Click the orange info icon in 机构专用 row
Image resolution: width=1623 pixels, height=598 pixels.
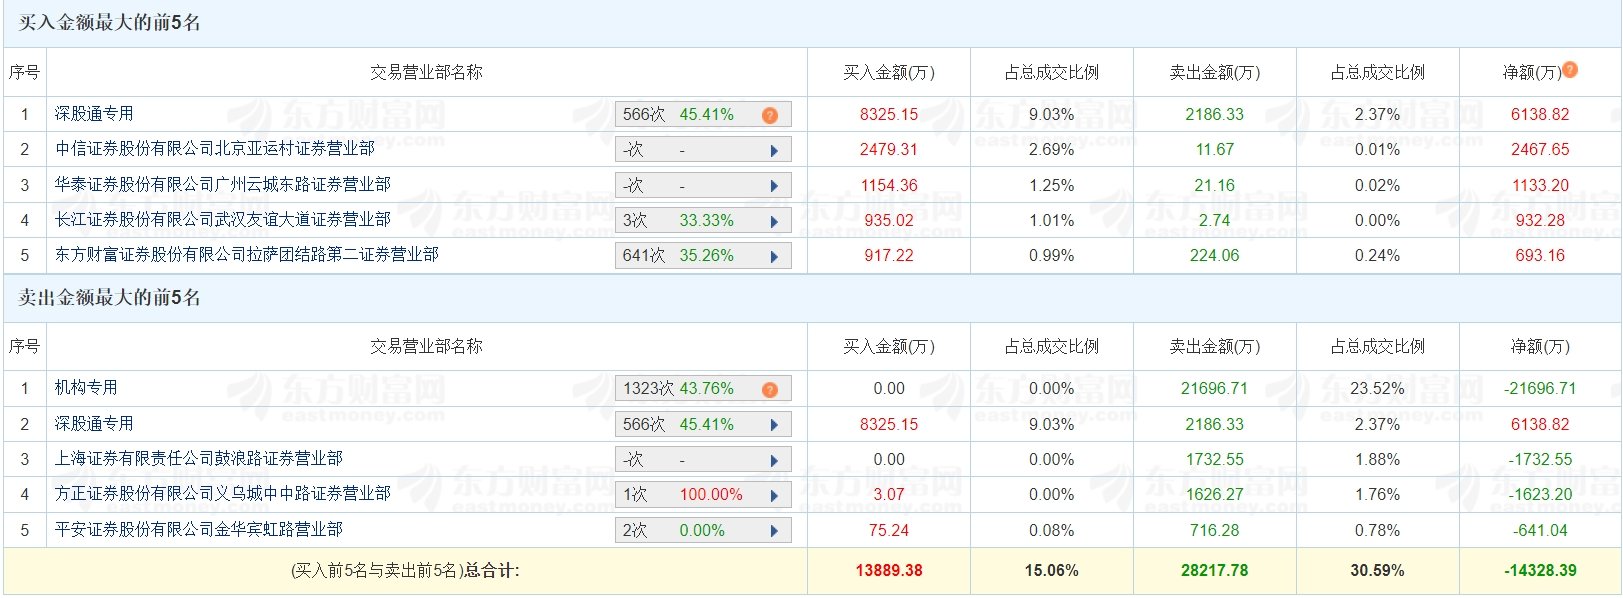point(770,390)
